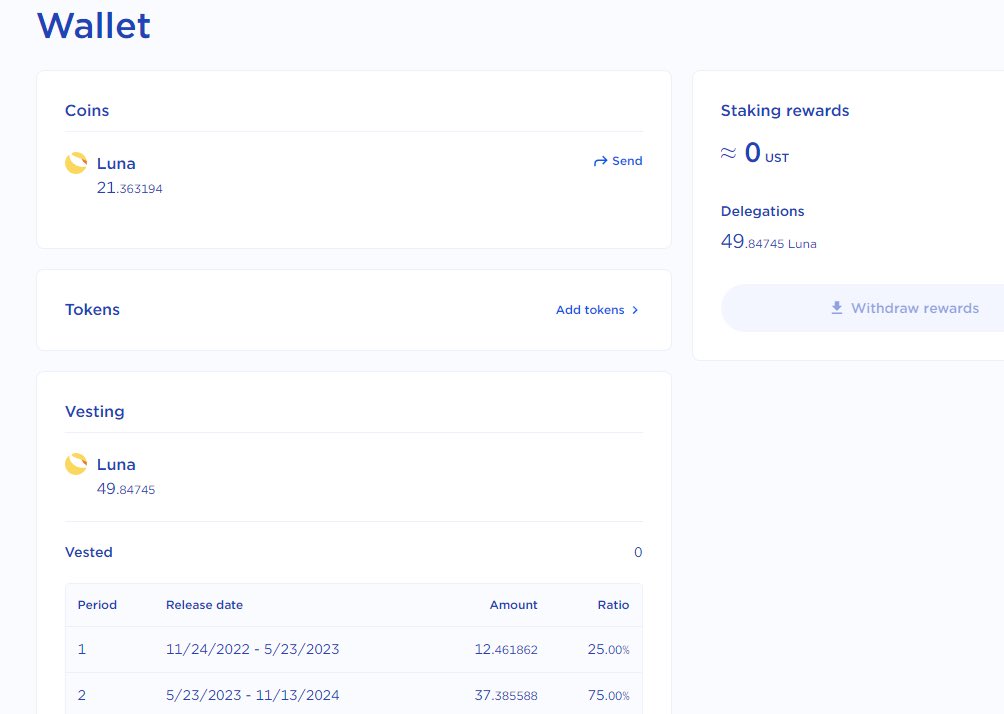
Task: Open Add tokens
Action: tap(597, 310)
